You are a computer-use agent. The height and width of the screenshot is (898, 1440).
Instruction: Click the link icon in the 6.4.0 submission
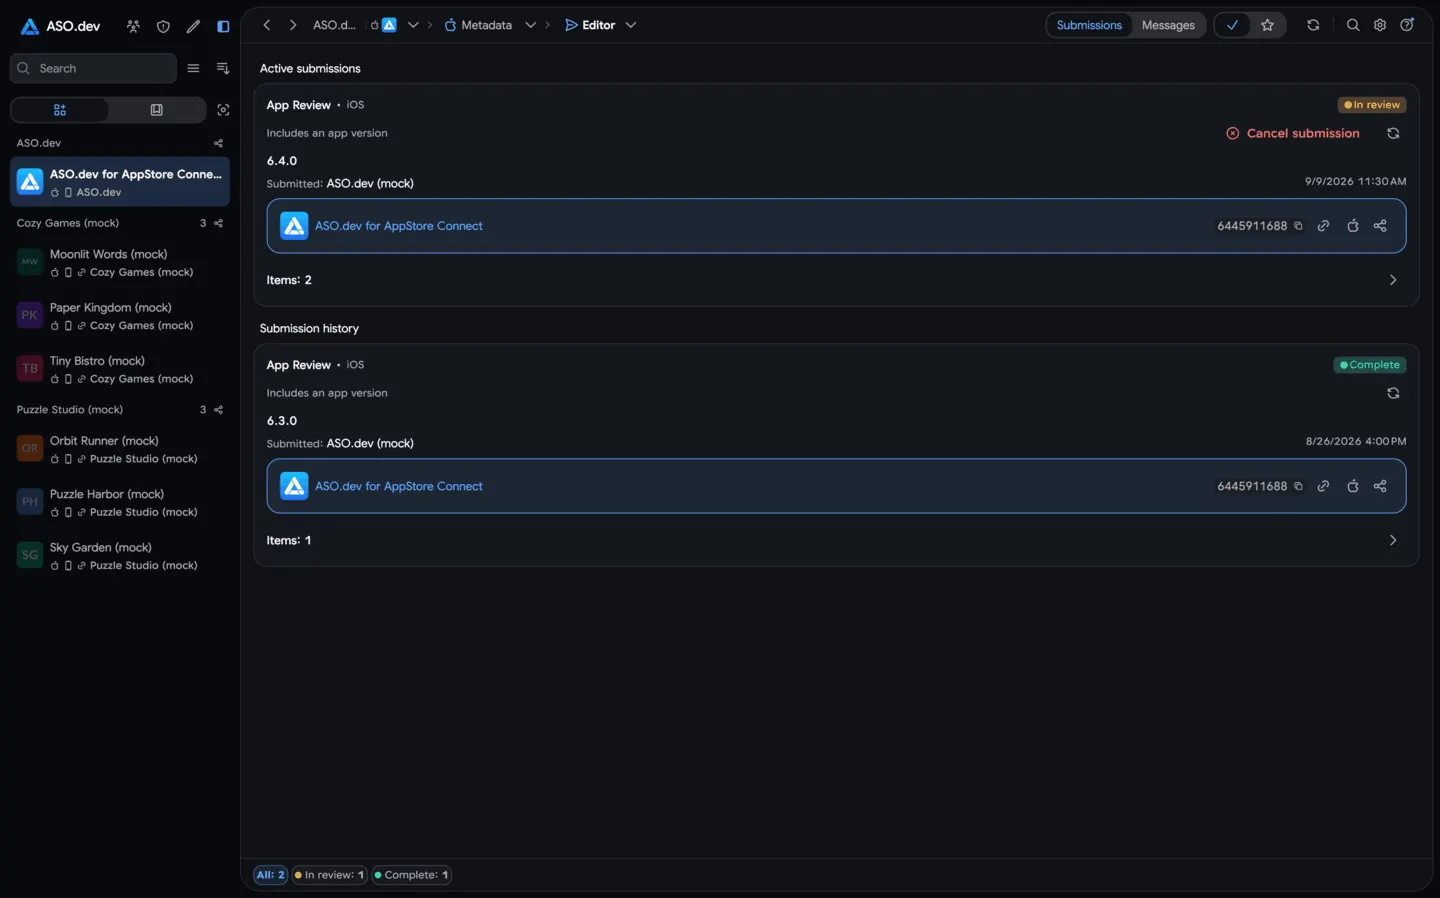pos(1323,226)
